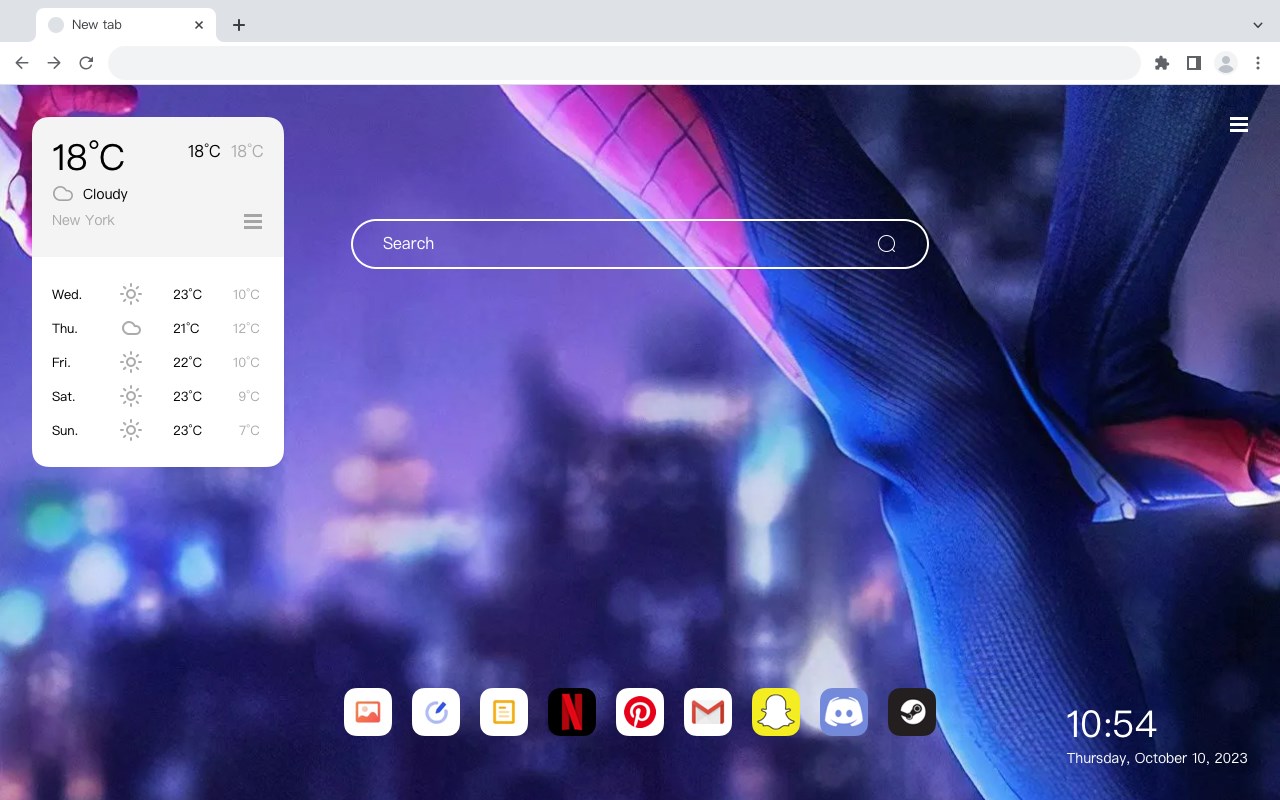Open the Snapchat shortcut
The image size is (1280, 800).
point(776,712)
